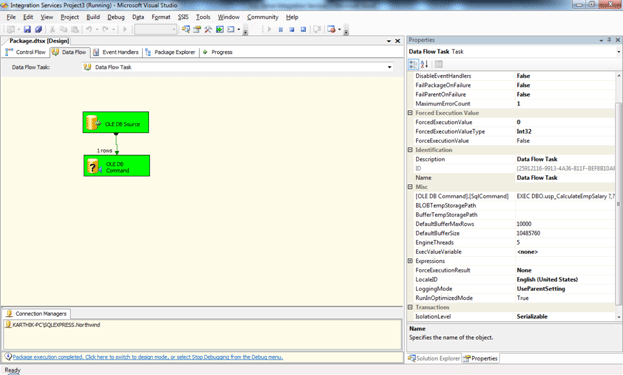Expand the Expressions property node

(x=410, y=261)
